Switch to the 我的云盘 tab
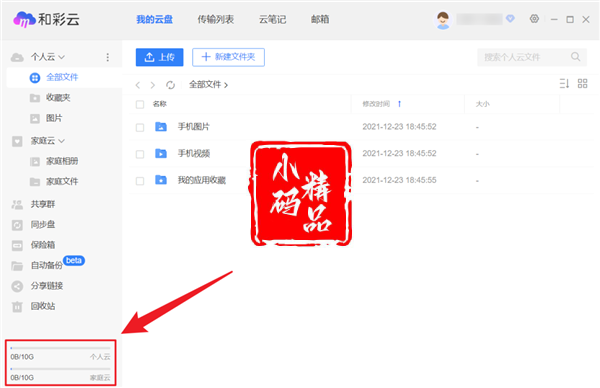Image resolution: width=600 pixels, height=388 pixels. click(x=155, y=19)
